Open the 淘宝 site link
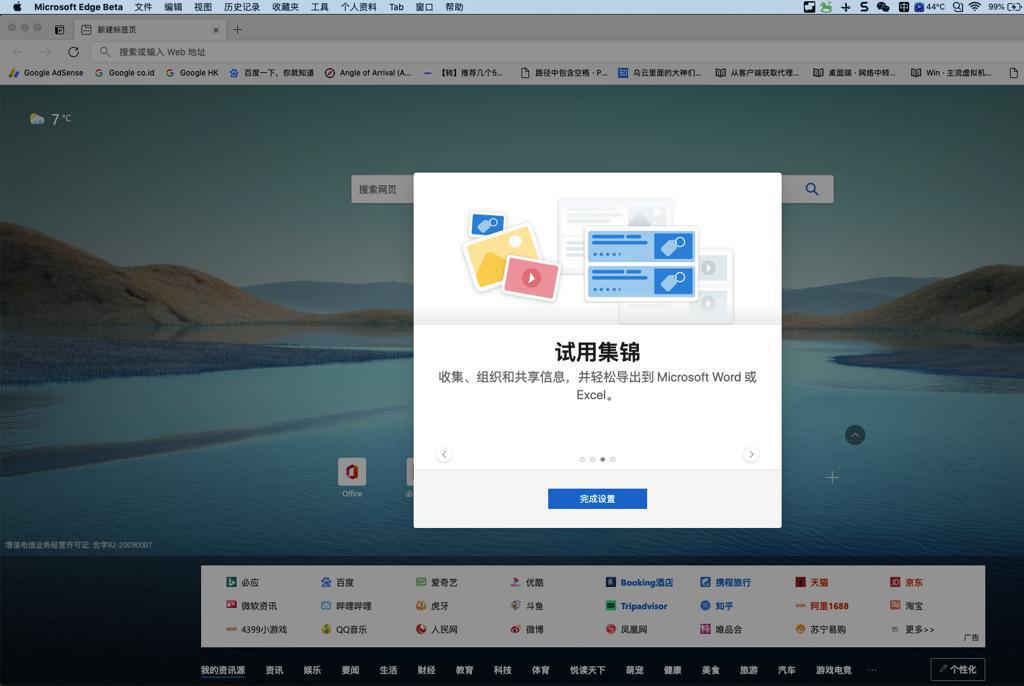The height and width of the screenshot is (686, 1024). tap(906, 606)
